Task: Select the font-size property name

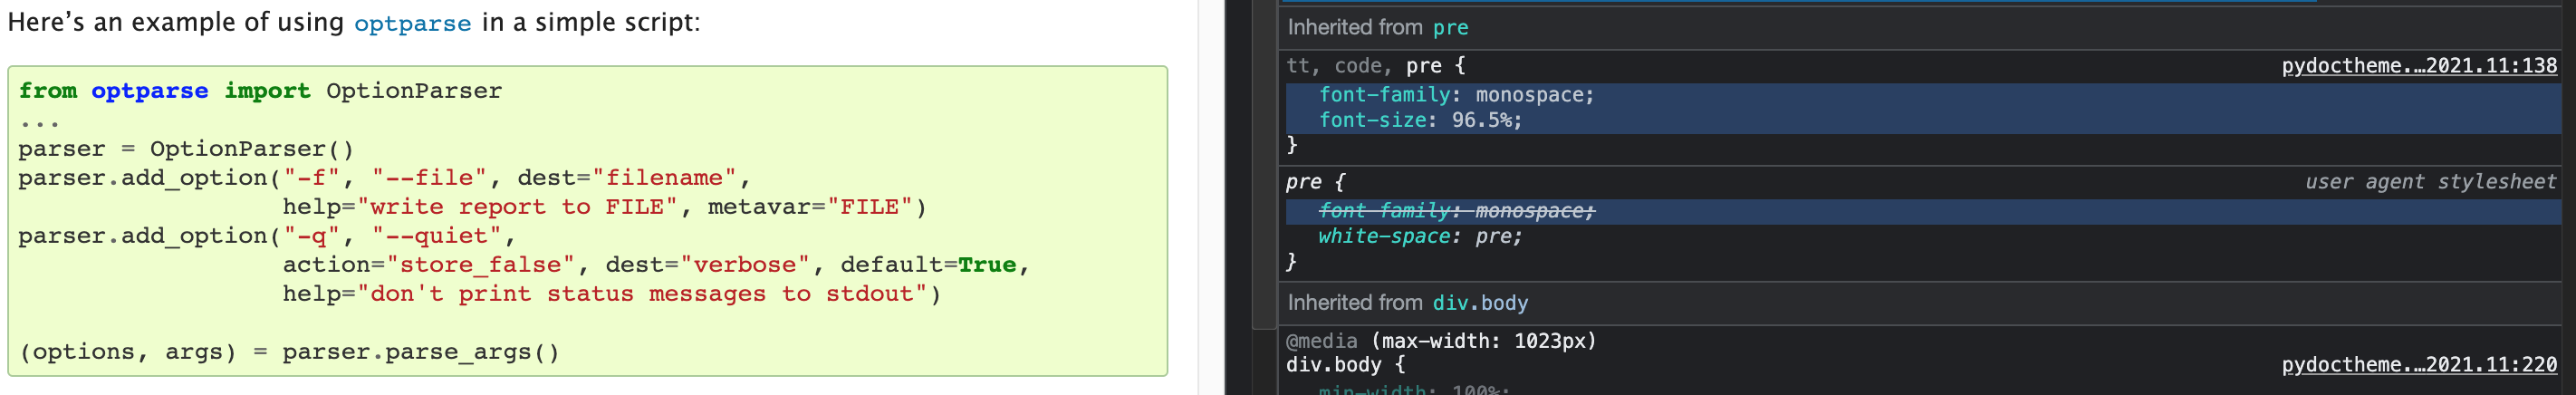Action: click(1372, 120)
